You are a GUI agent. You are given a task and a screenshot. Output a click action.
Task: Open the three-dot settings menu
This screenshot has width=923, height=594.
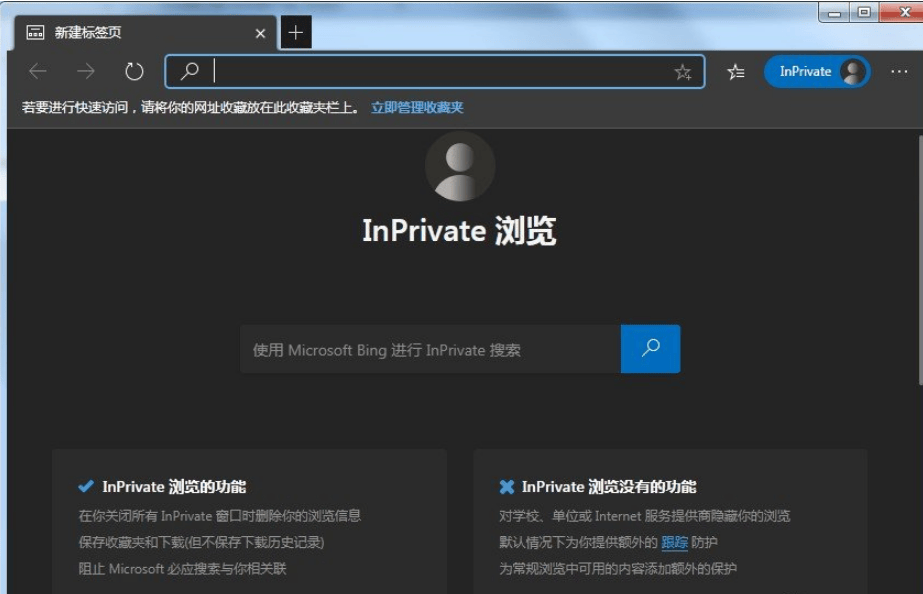coord(899,72)
